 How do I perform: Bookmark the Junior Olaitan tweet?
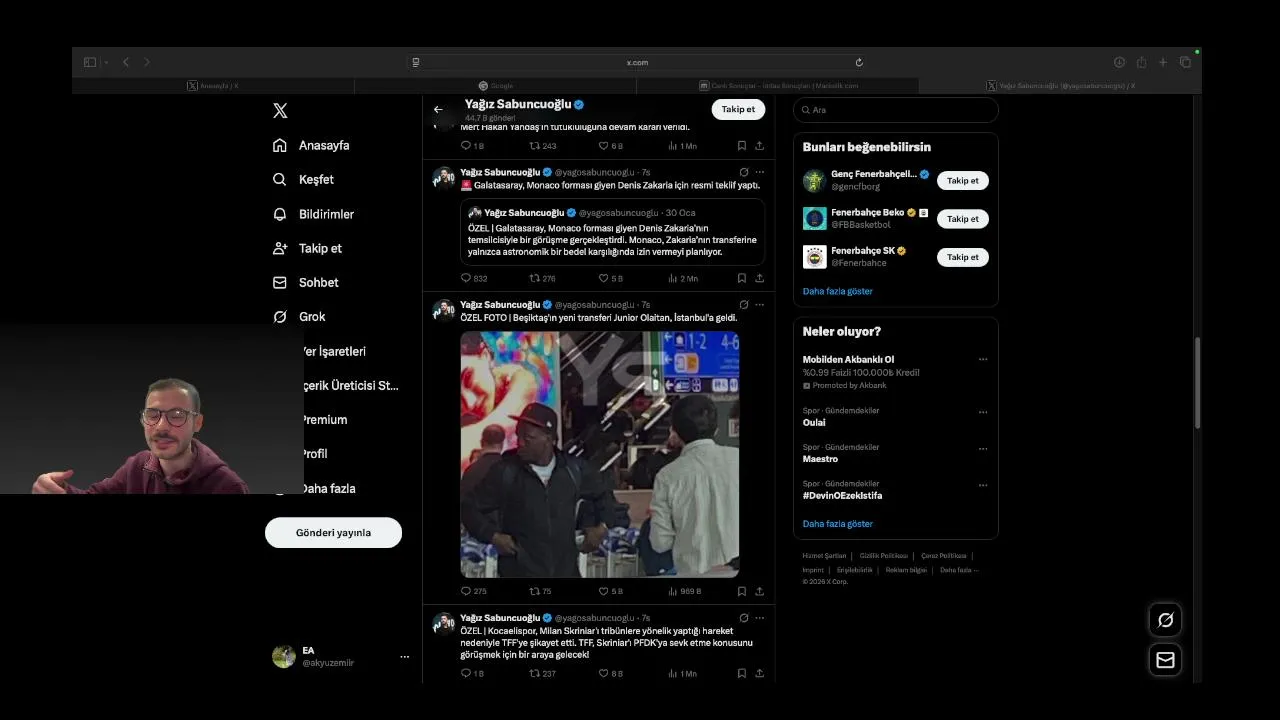[x=741, y=591]
